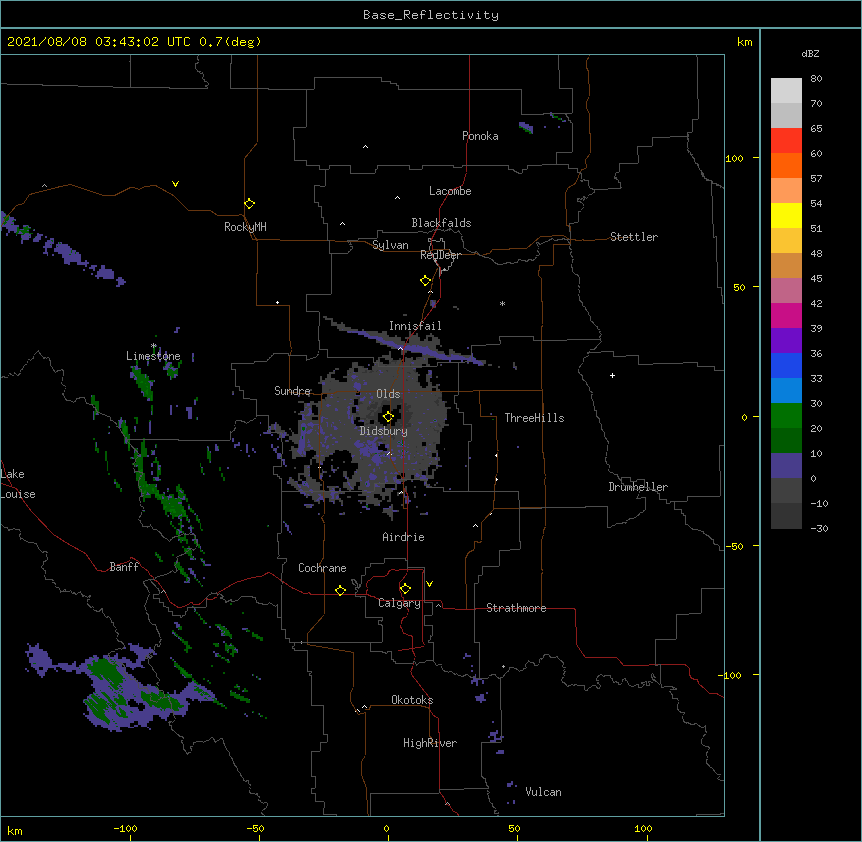Click the radar site diamond between Olds and Didsbury
The width and height of the screenshot is (862, 842).
click(x=388, y=417)
